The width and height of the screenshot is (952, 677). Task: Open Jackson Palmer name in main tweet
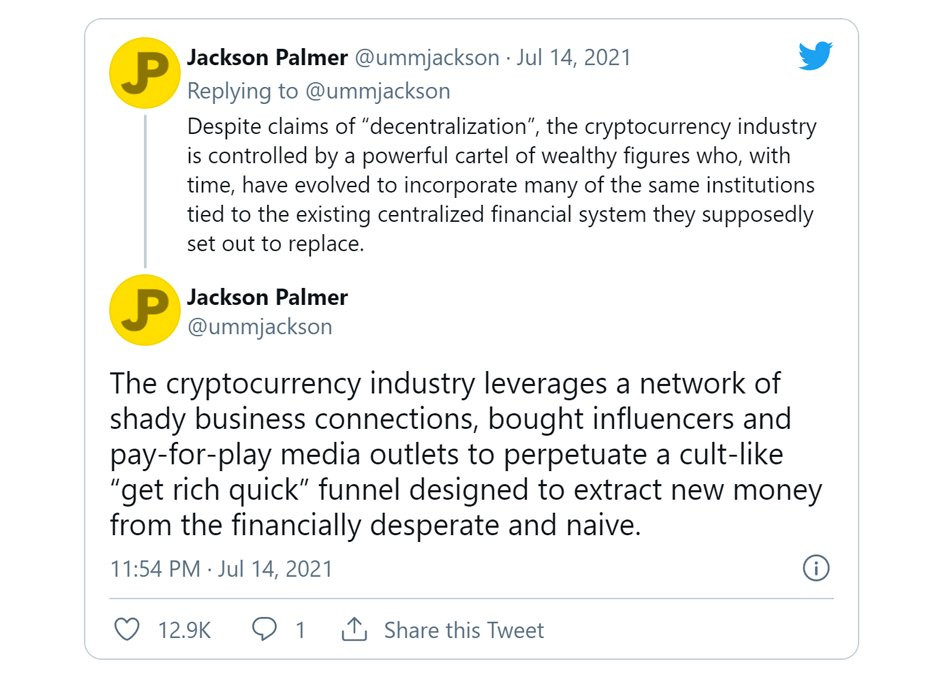[x=267, y=298]
